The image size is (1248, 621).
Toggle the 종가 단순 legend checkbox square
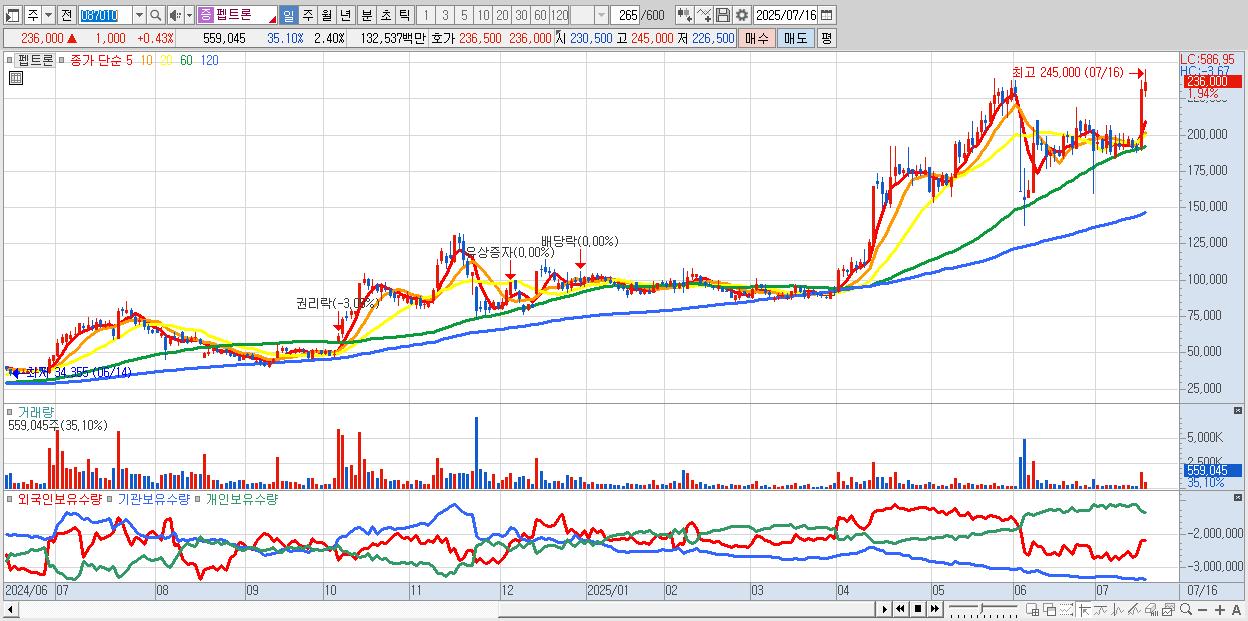pos(62,61)
